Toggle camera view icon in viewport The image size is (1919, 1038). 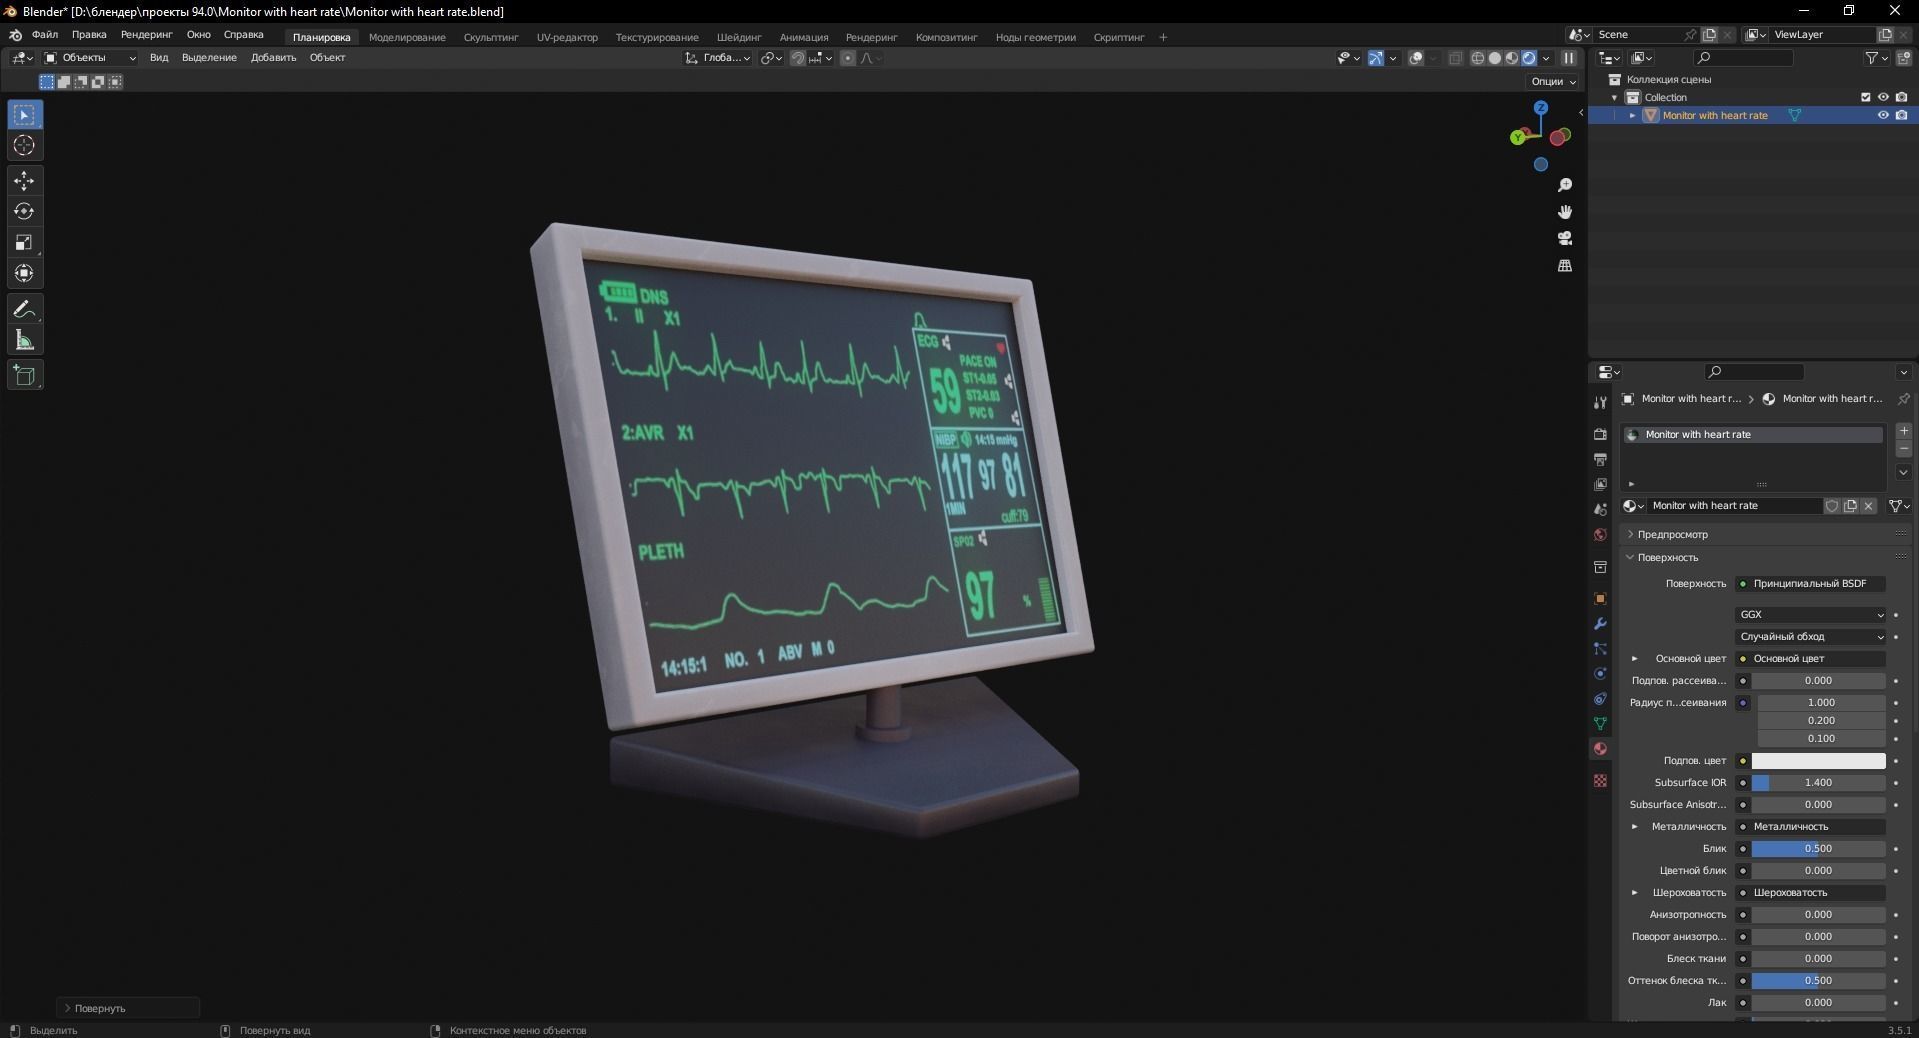(1565, 238)
